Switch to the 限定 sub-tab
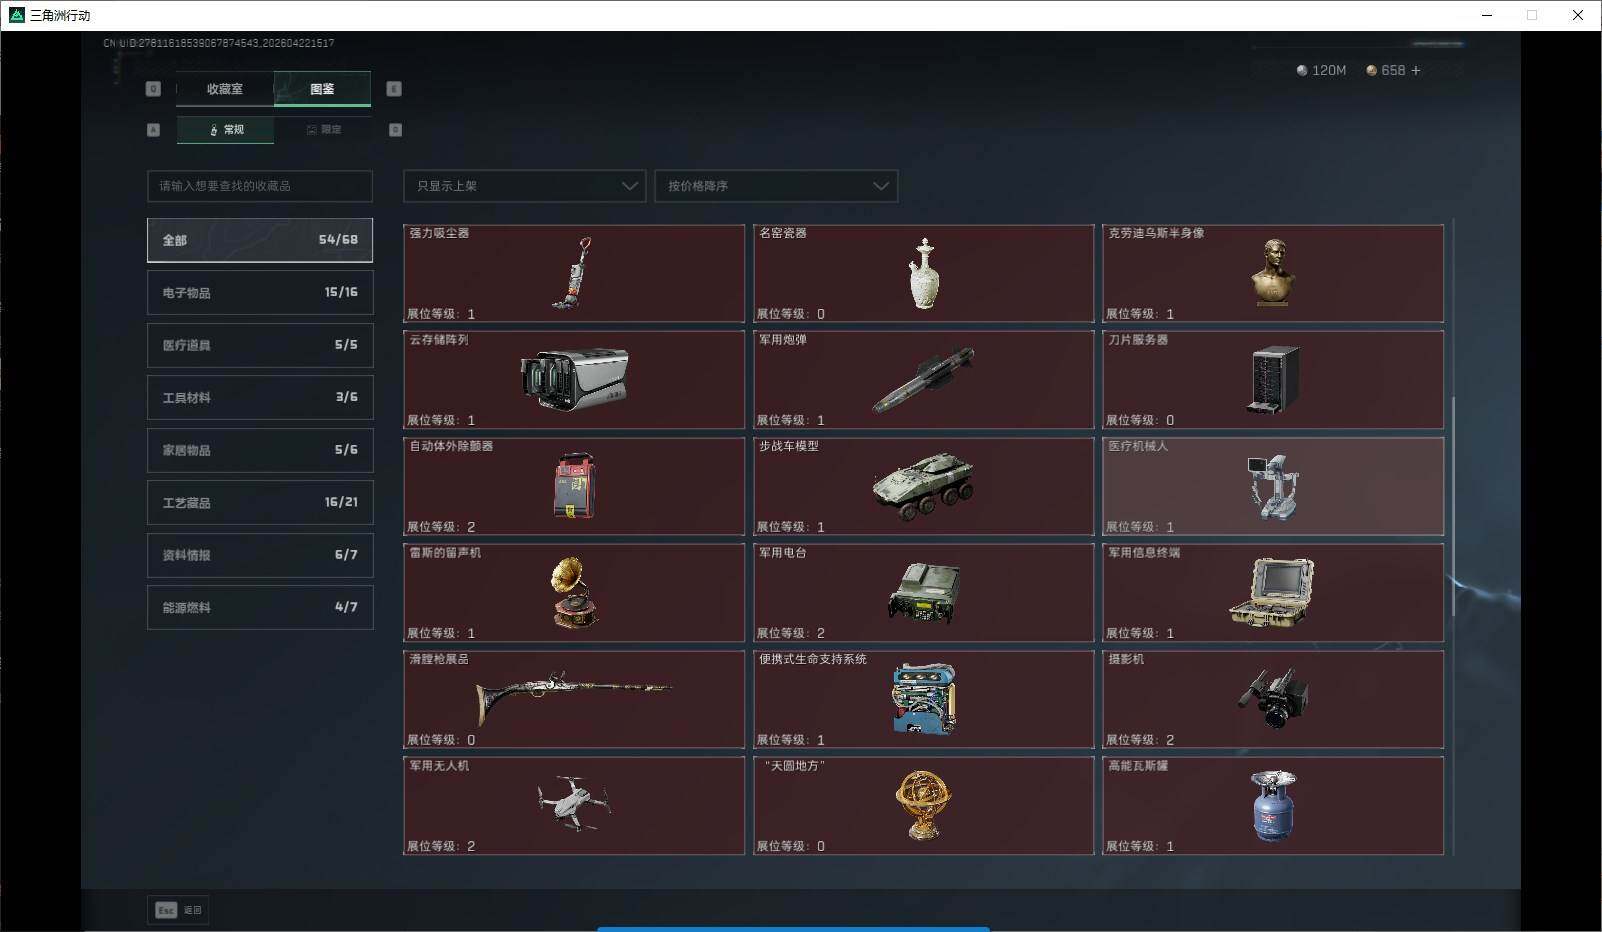 coord(323,130)
